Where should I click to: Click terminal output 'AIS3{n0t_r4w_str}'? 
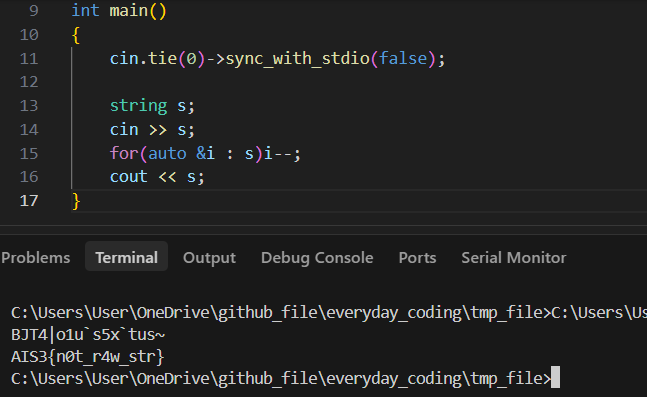point(87,357)
